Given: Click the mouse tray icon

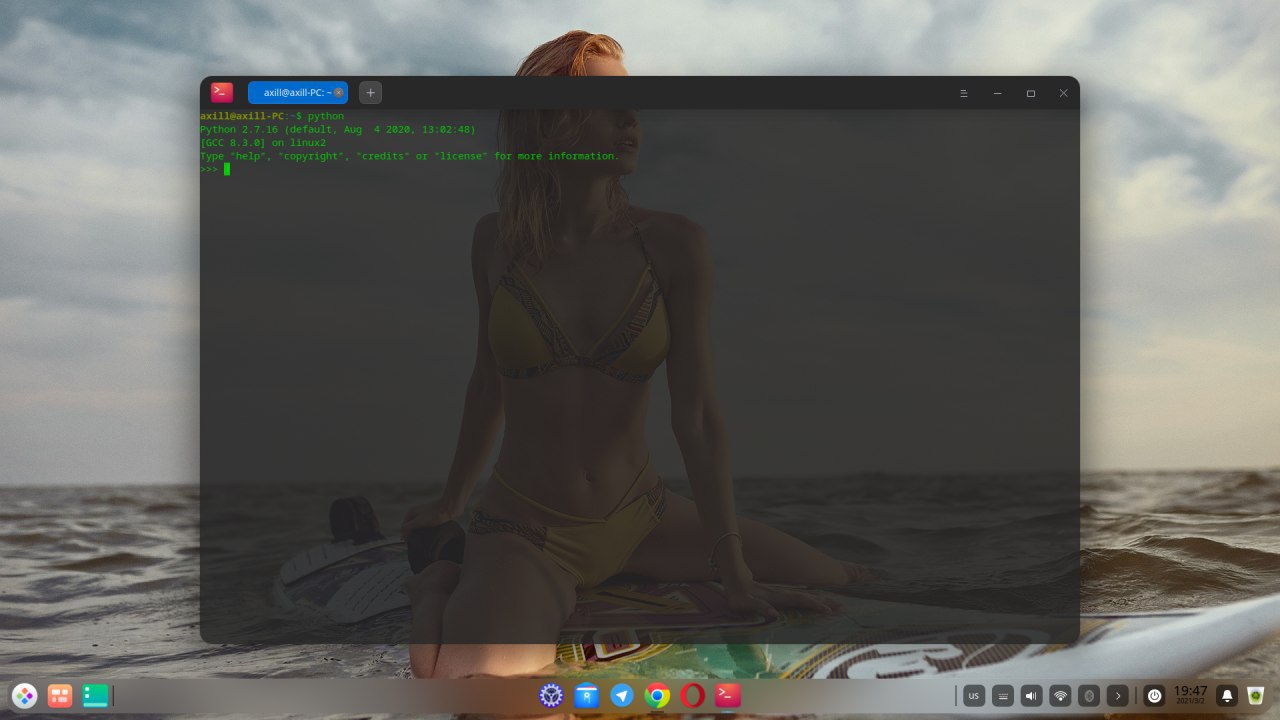Looking at the screenshot, I should 1090,696.
